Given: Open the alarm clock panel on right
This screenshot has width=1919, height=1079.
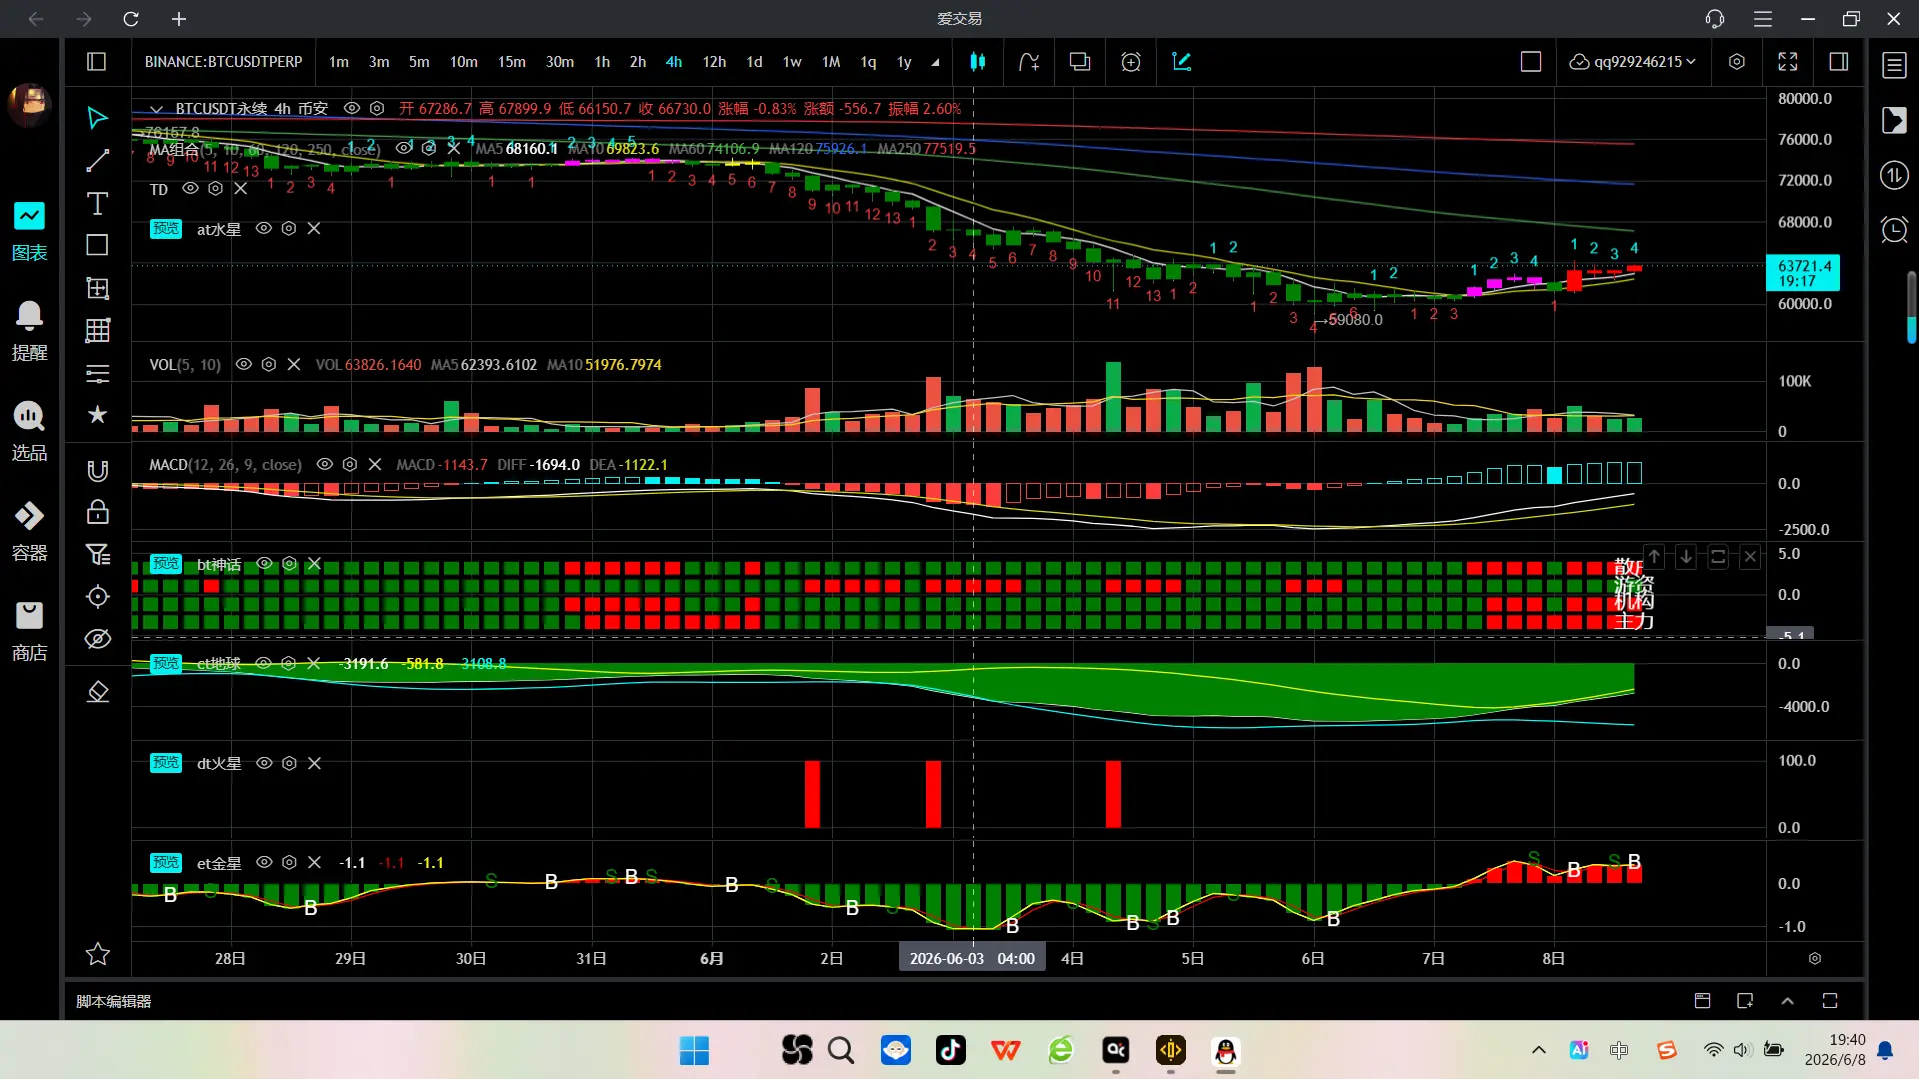Looking at the screenshot, I should click(x=1894, y=230).
